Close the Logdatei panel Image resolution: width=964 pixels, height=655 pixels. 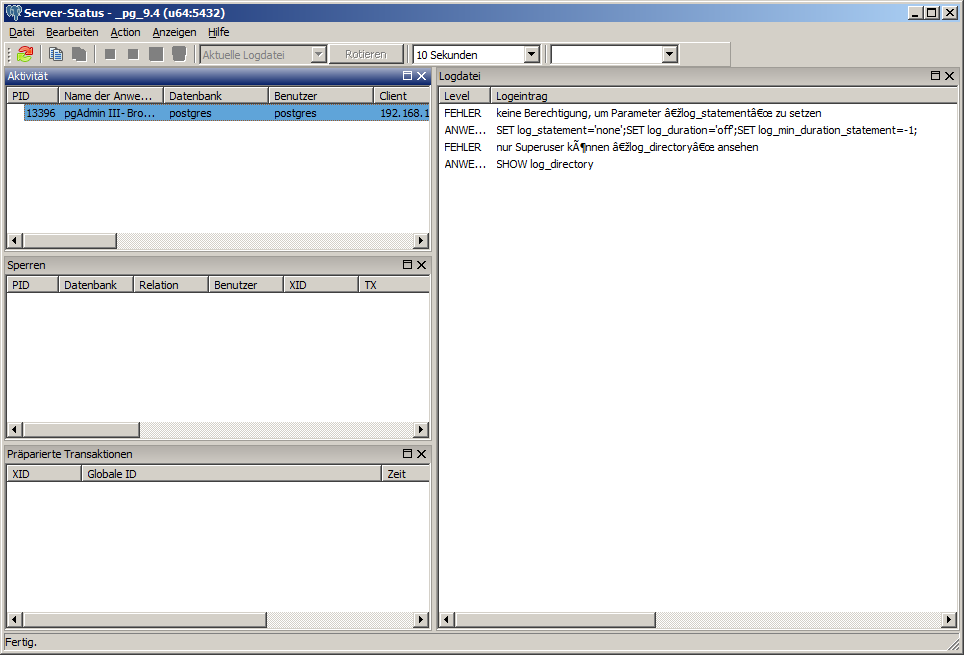949,76
